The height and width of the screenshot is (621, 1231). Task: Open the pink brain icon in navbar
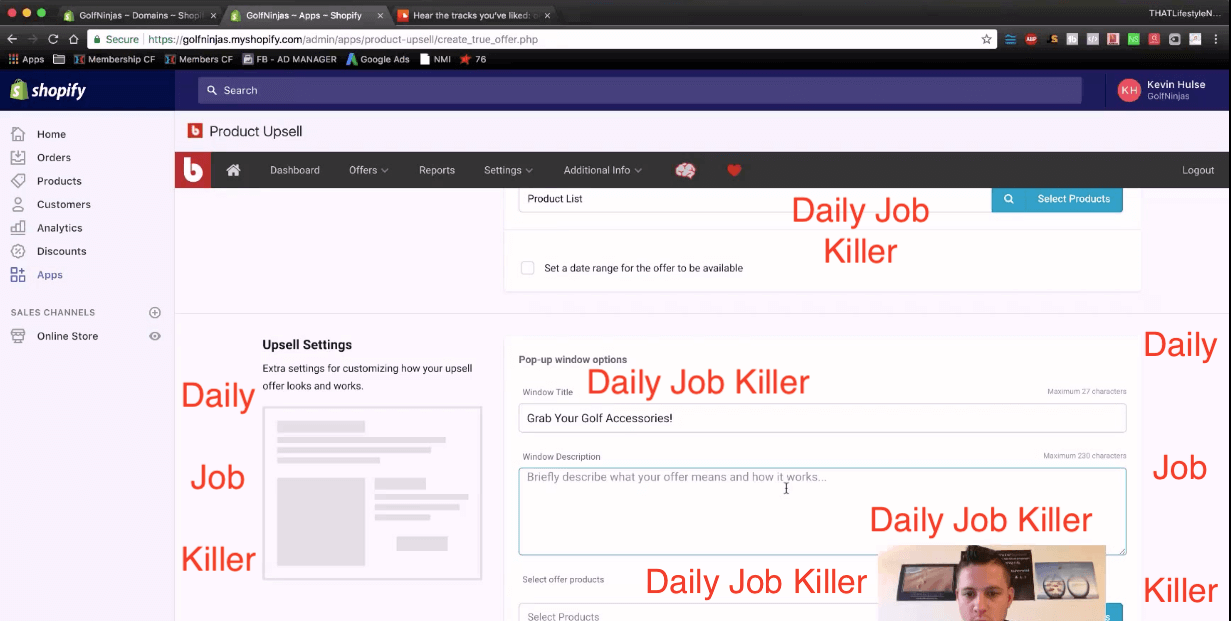(685, 170)
